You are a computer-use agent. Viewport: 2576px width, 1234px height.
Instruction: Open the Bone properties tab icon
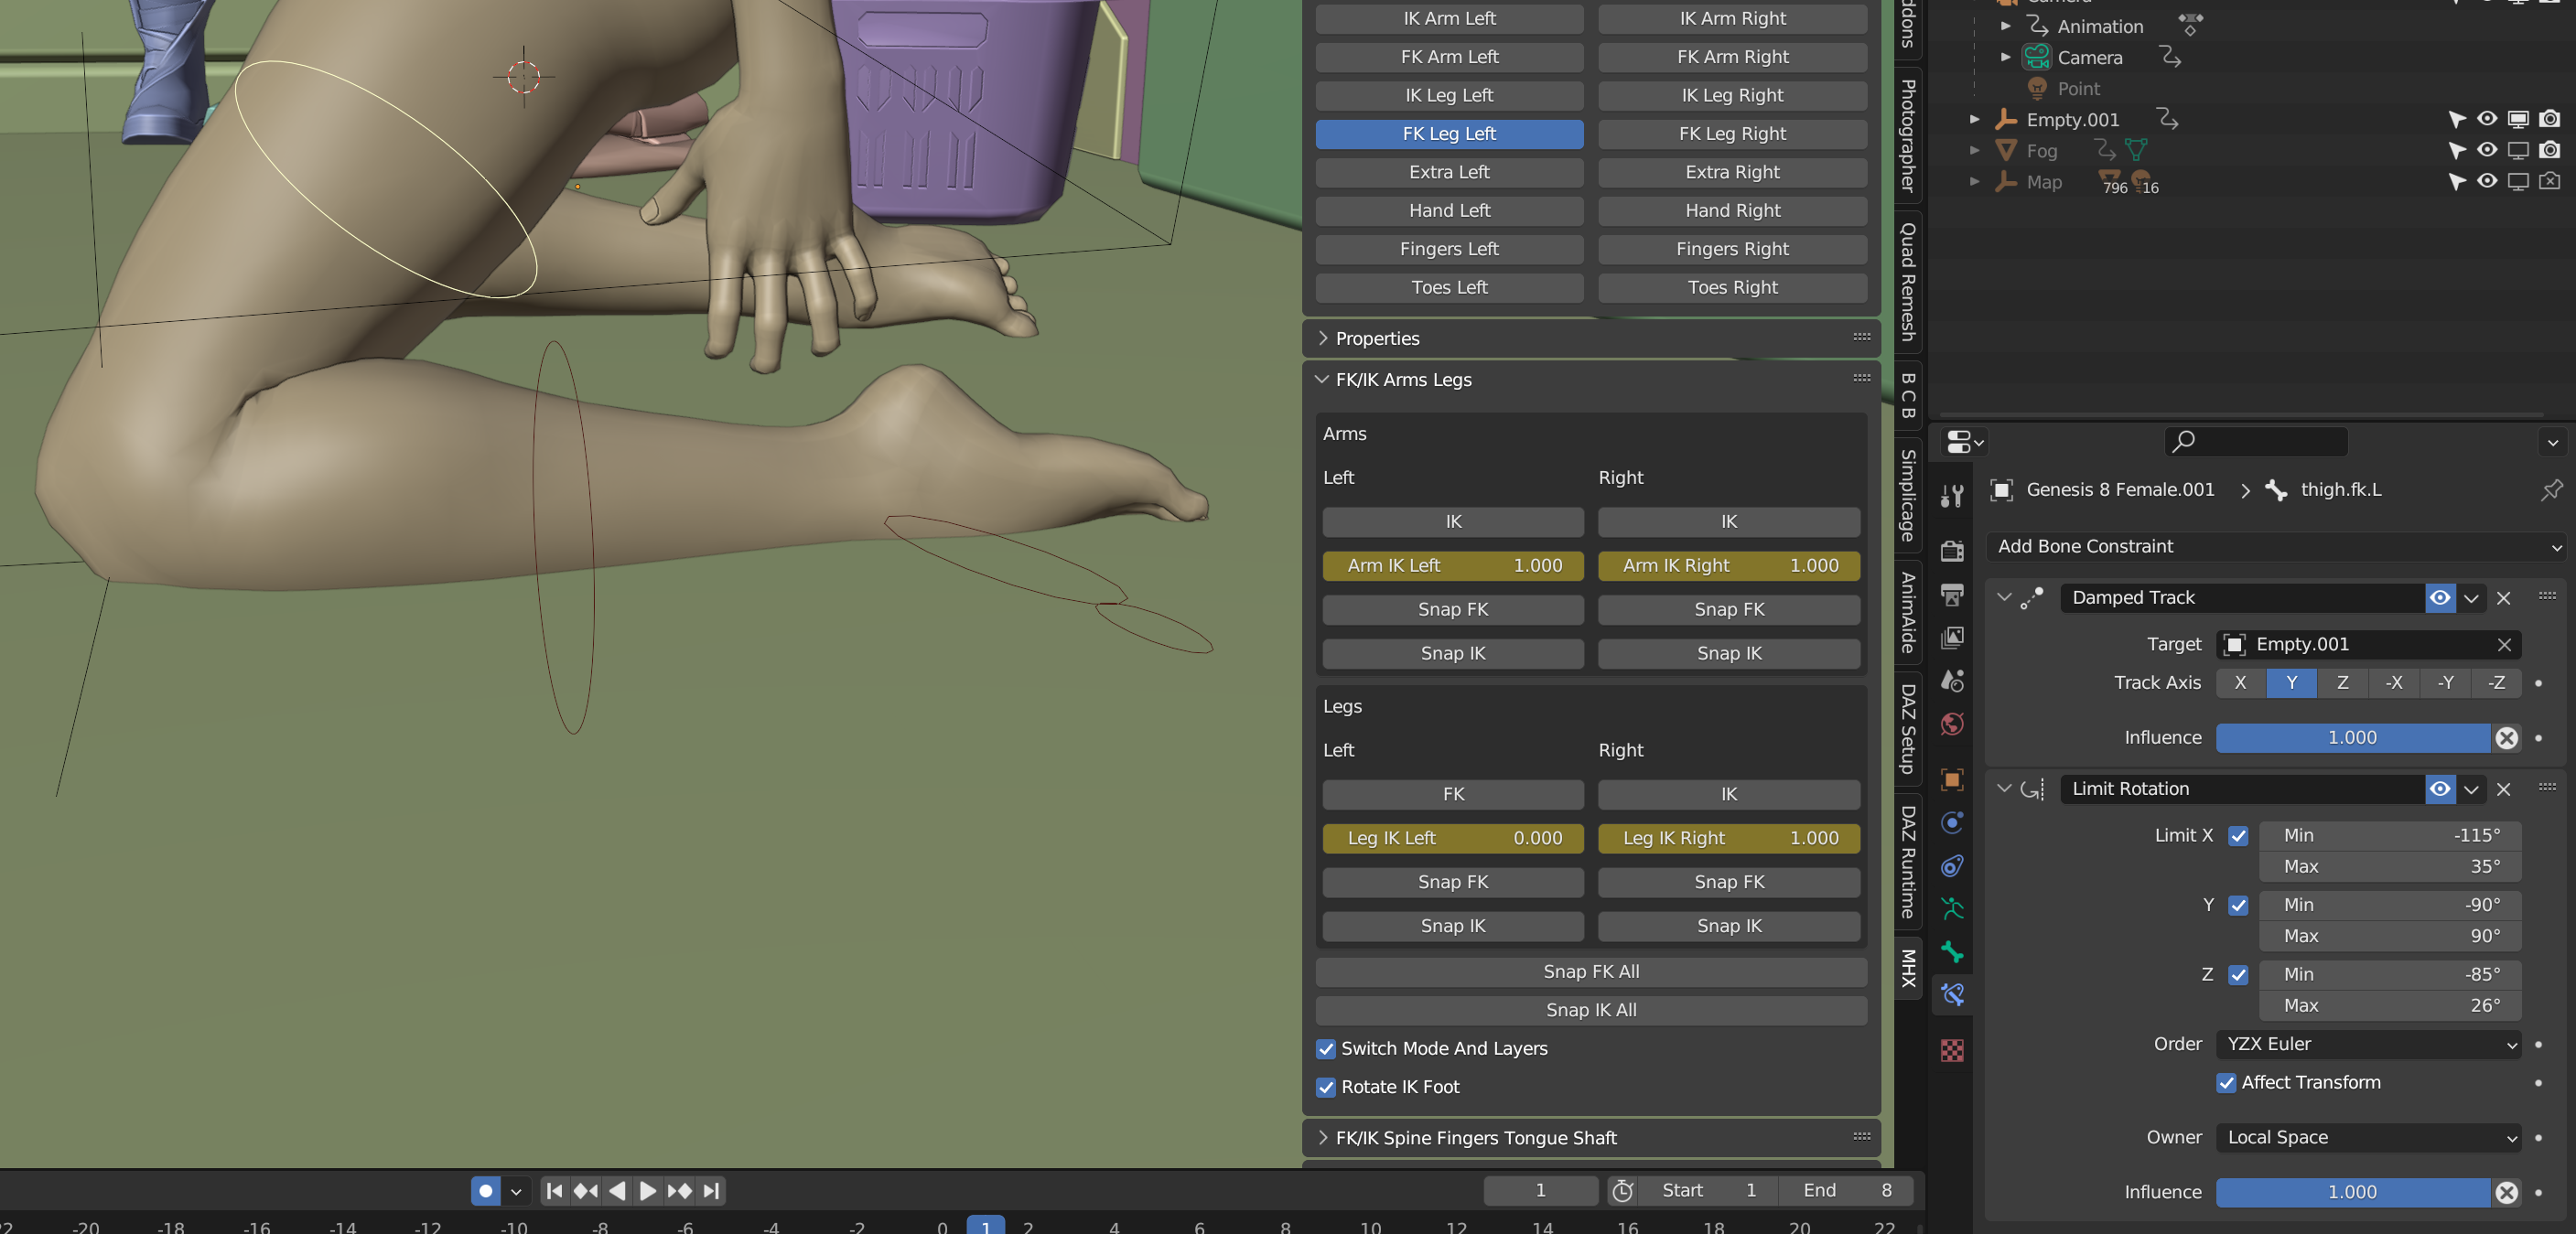tap(1951, 951)
